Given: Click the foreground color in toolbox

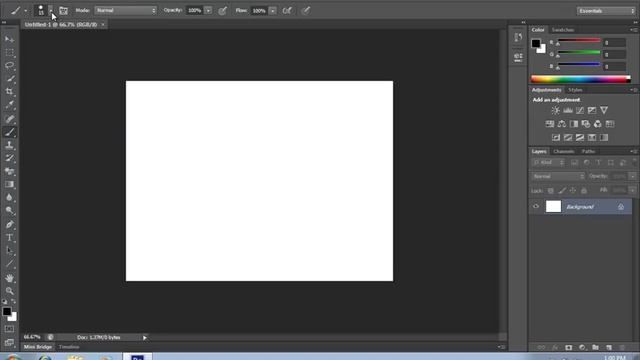Looking at the screenshot, I should pyautogui.click(x=7, y=311).
